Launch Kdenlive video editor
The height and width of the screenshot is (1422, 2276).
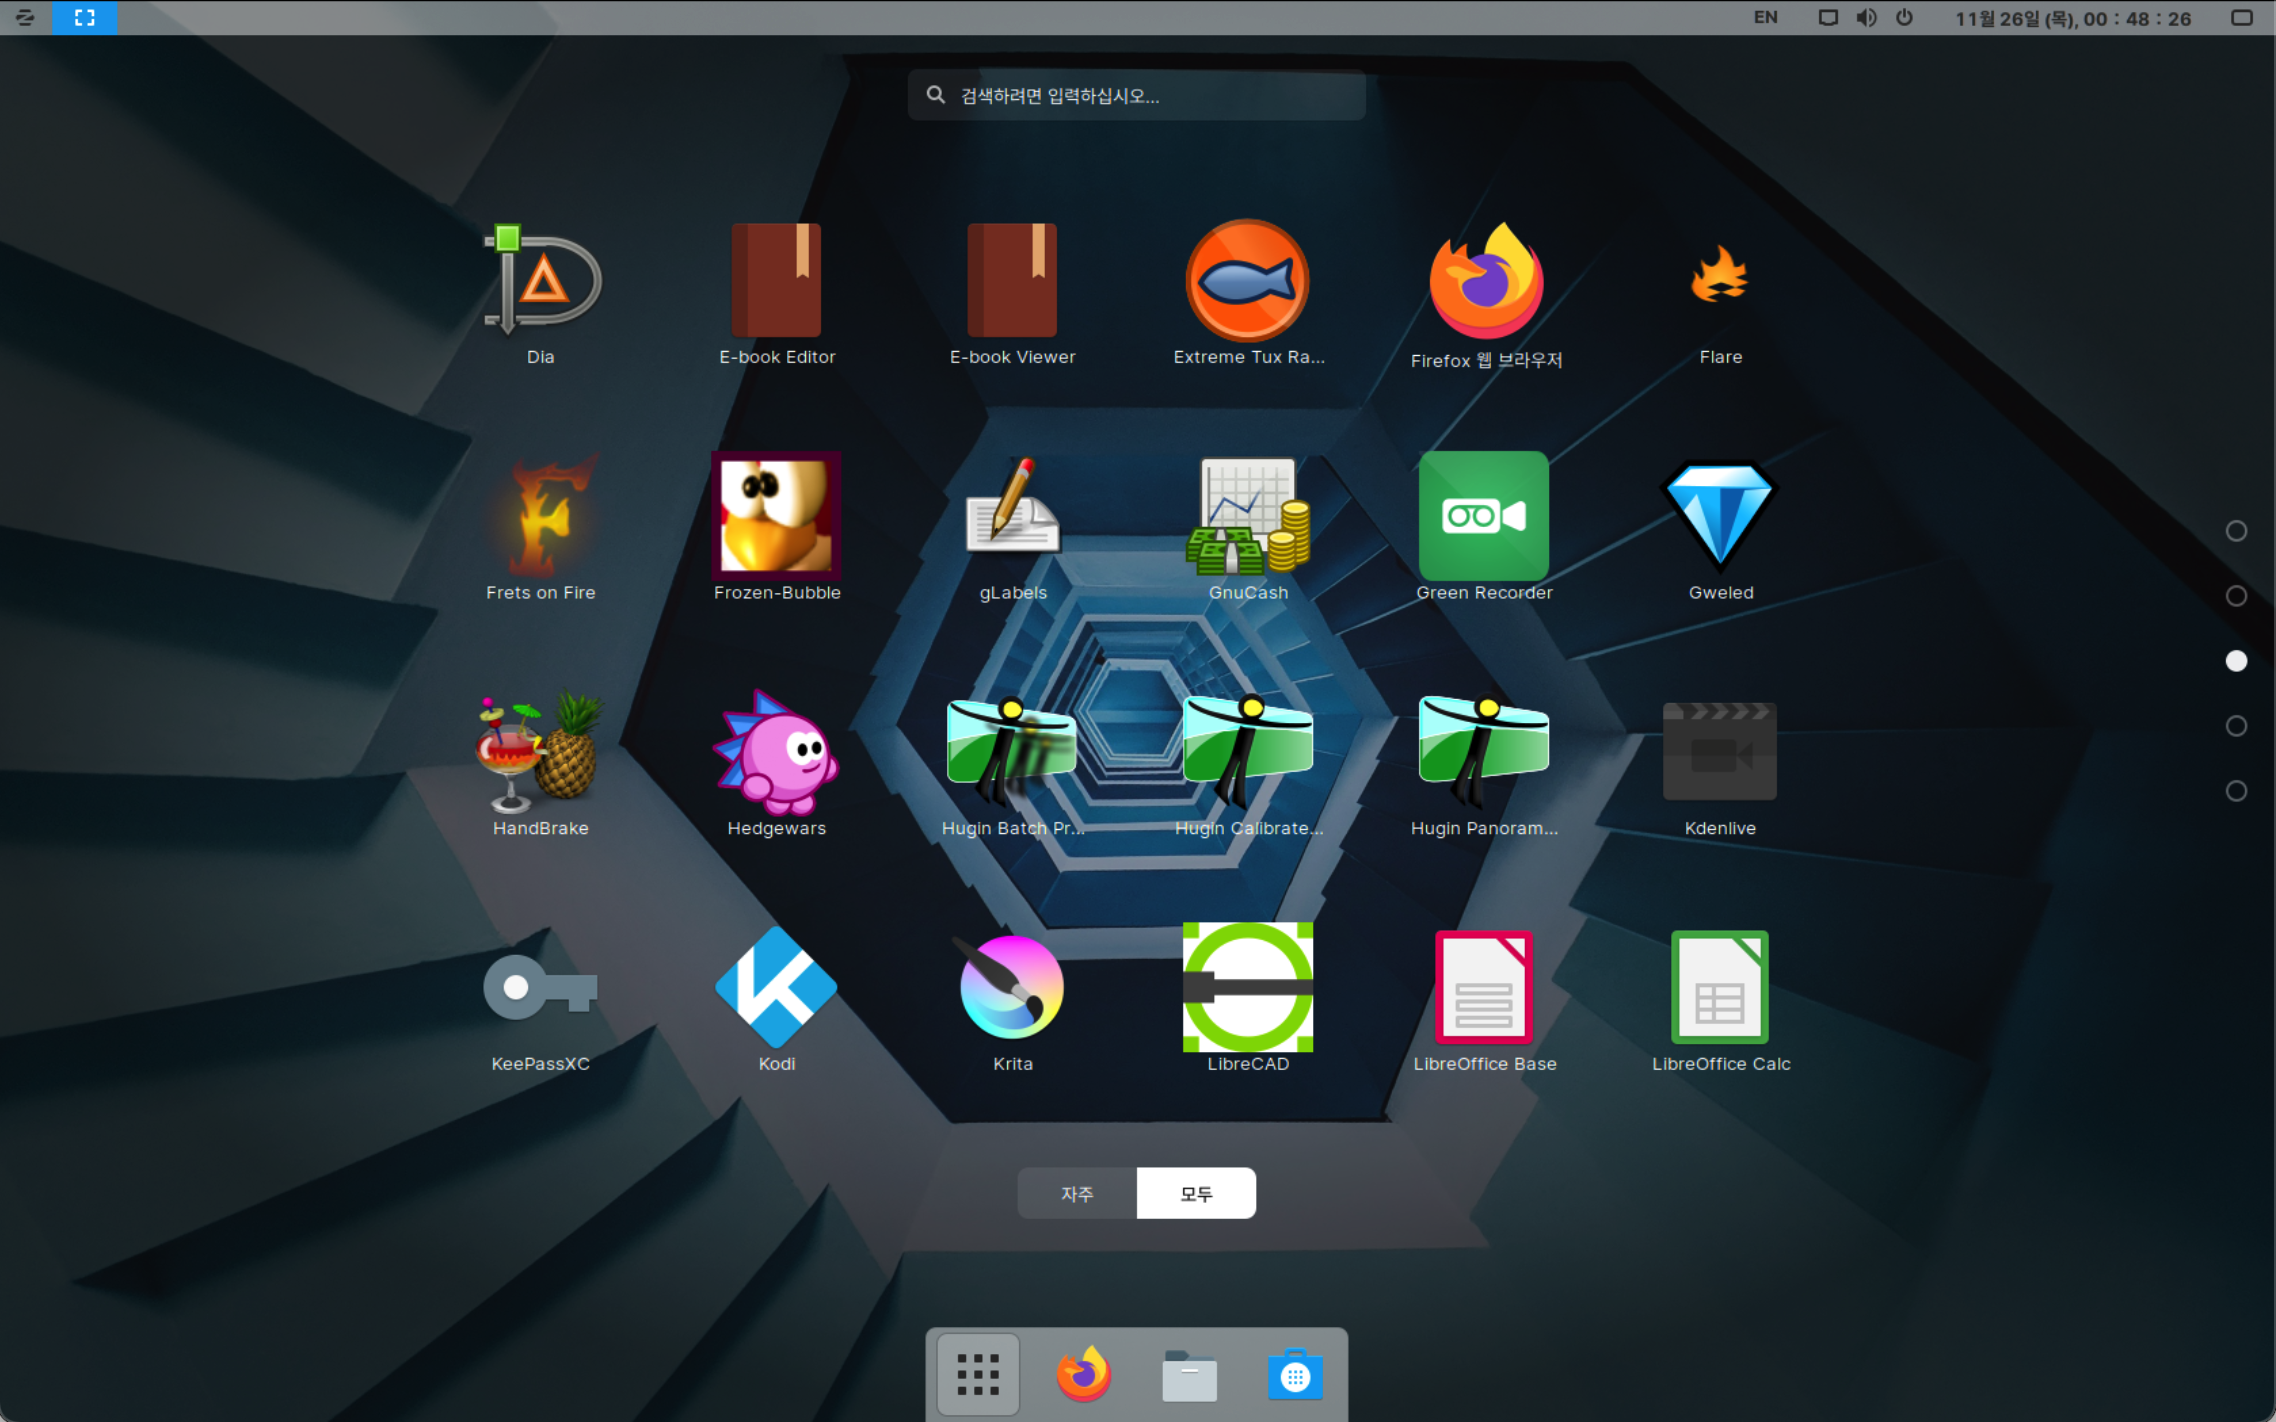pyautogui.click(x=1720, y=765)
